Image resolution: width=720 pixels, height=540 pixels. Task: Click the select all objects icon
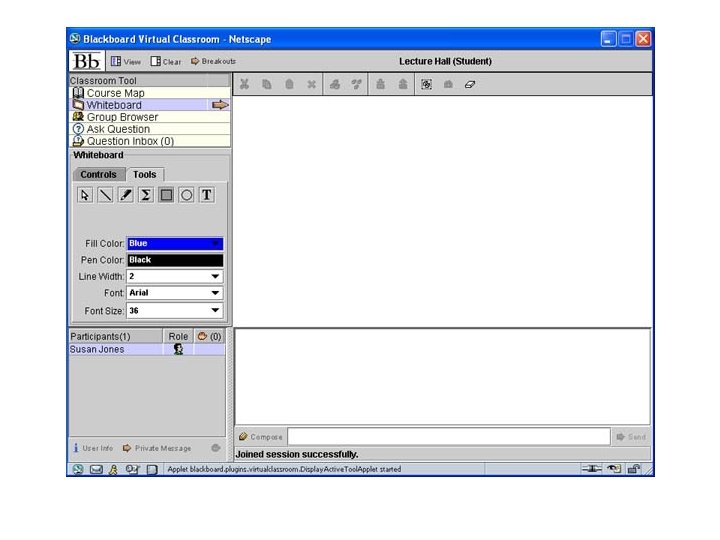(426, 84)
